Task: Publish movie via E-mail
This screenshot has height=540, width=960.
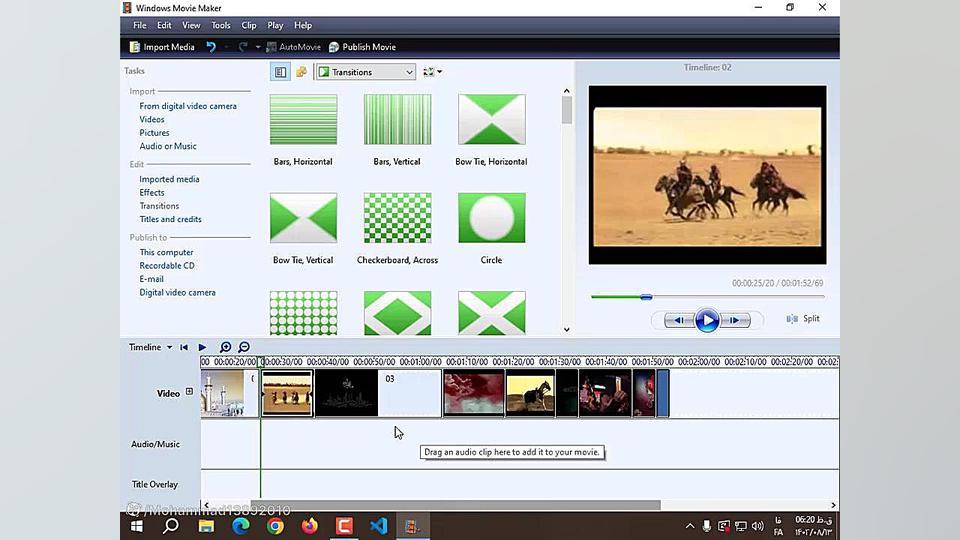Action: [151, 279]
